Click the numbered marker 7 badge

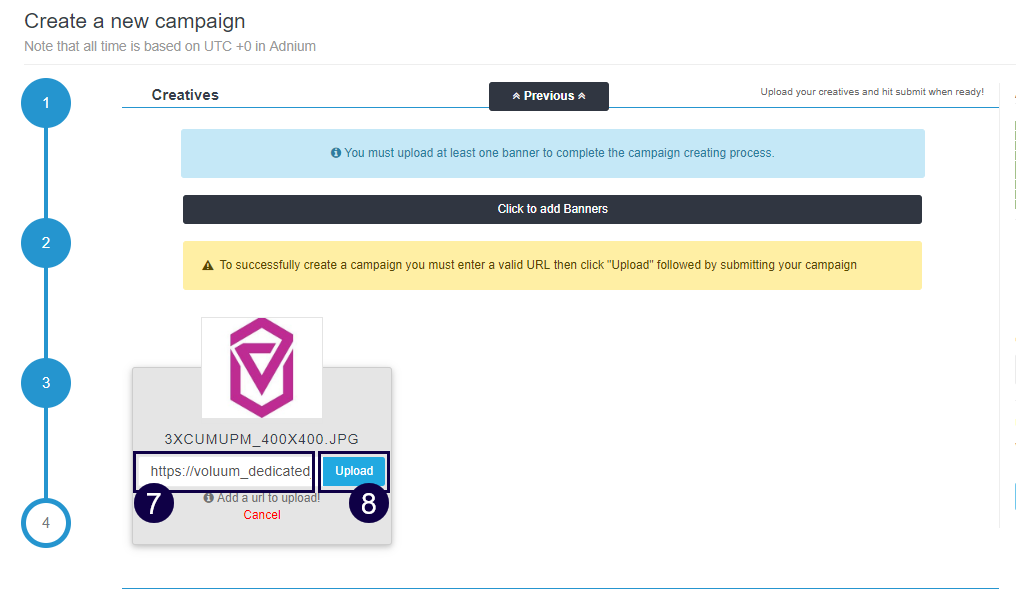coord(154,504)
